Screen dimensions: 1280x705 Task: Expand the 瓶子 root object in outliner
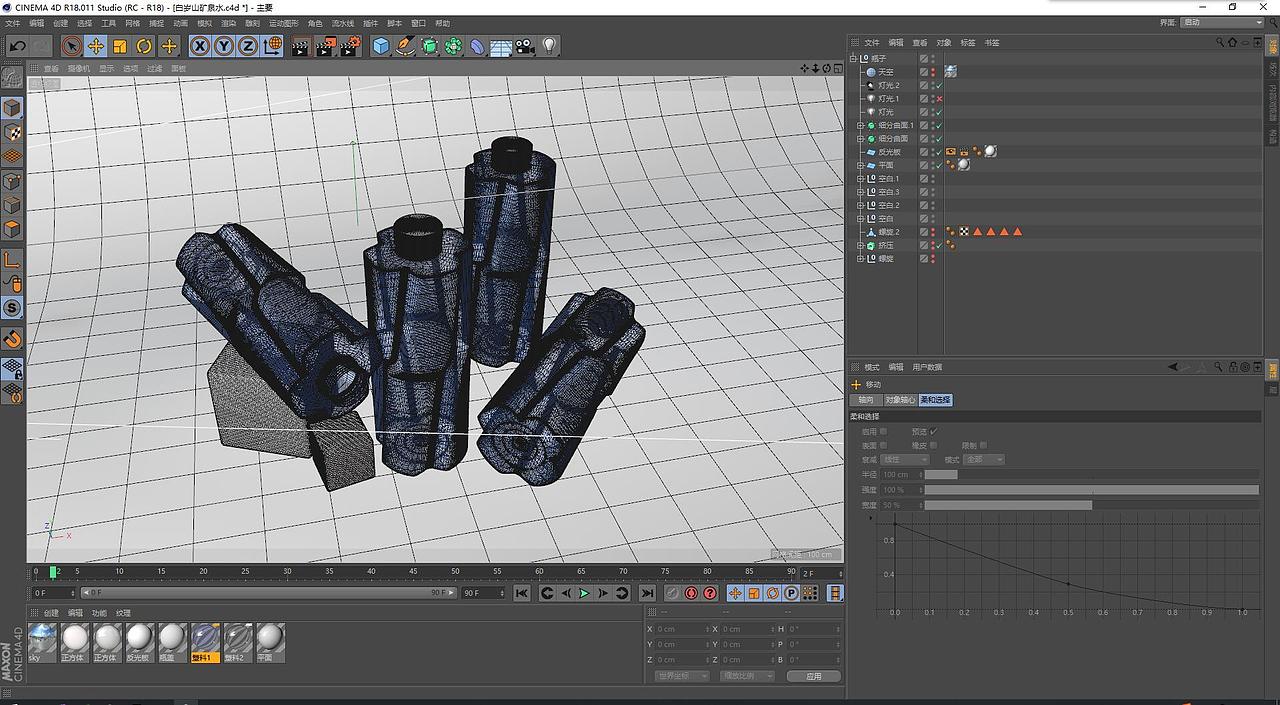click(852, 57)
